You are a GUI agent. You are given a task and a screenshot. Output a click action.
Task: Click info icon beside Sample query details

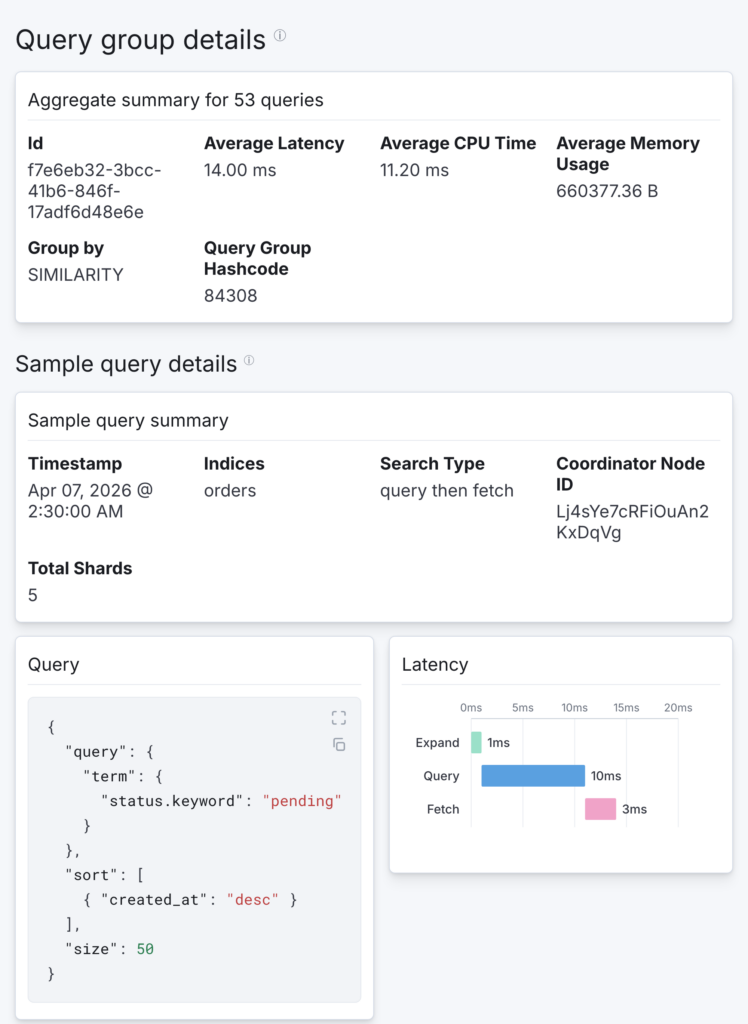click(x=249, y=360)
